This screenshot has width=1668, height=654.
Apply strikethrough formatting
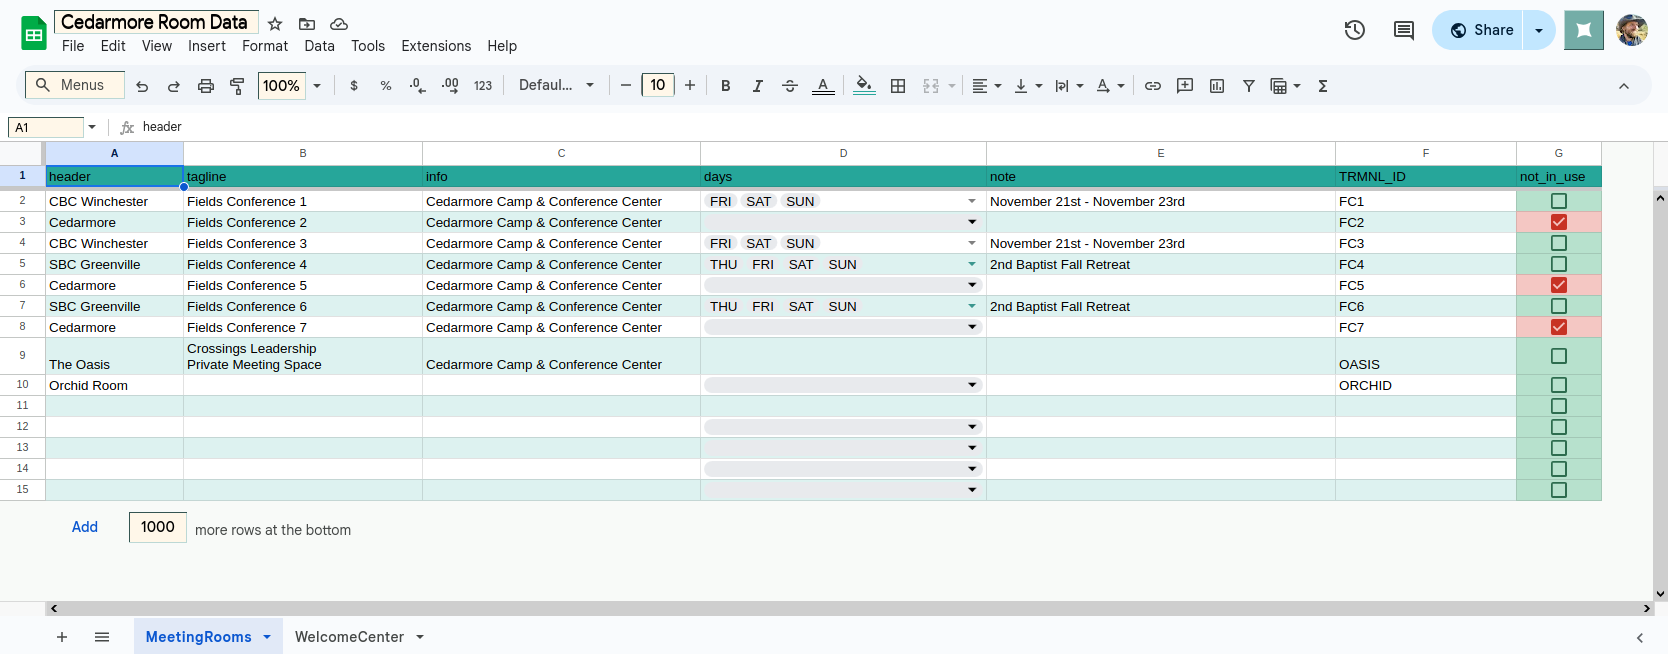click(x=789, y=86)
